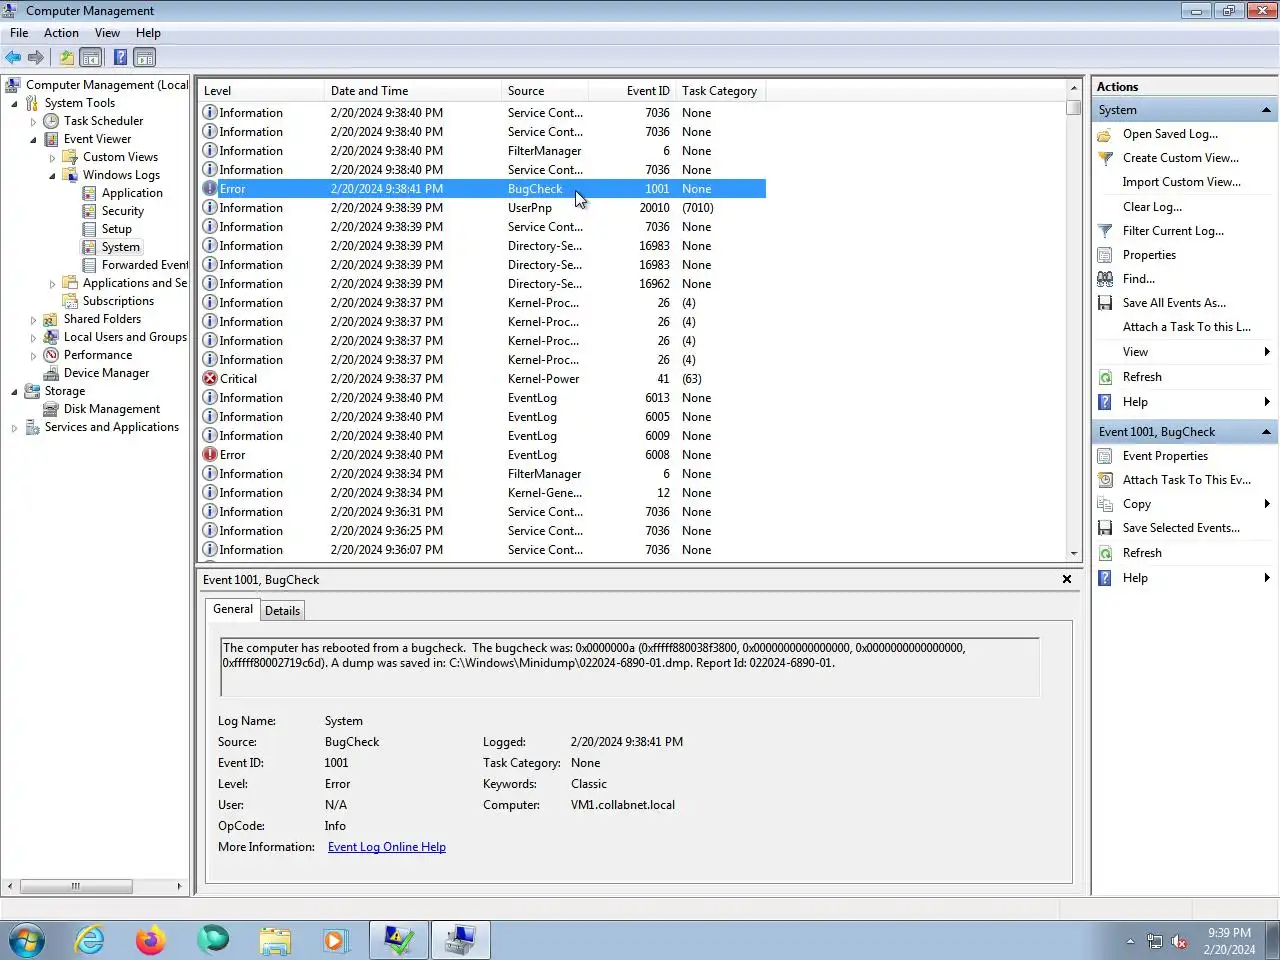The image size is (1280, 960).
Task: Click the event list vertical scrollbar thumb
Action: coord(1074,106)
